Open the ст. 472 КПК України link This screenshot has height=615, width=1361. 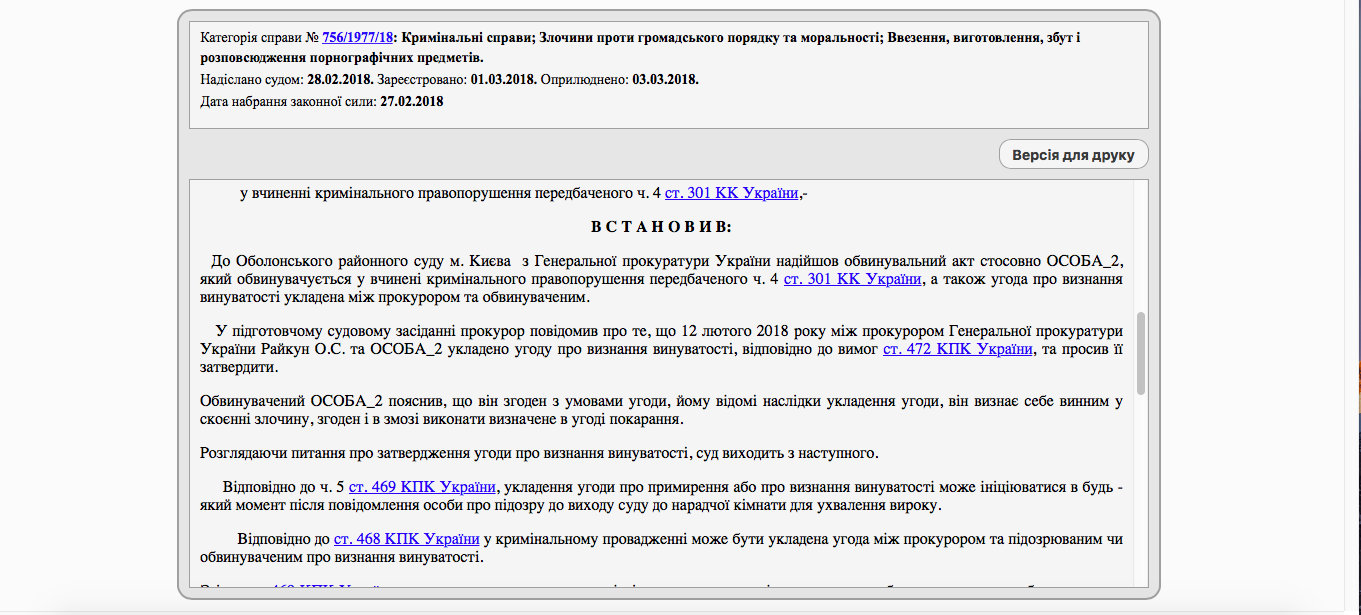tap(957, 349)
